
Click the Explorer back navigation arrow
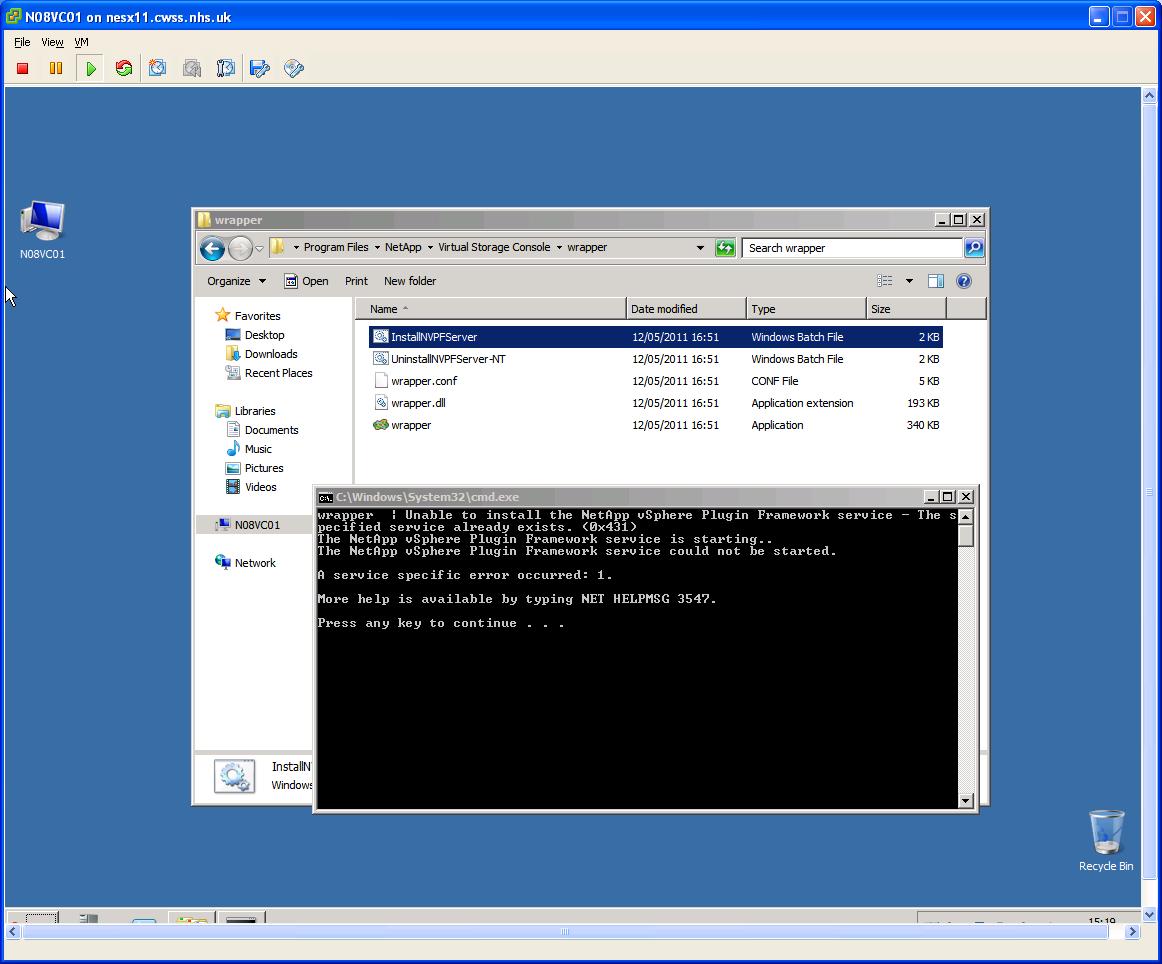212,248
